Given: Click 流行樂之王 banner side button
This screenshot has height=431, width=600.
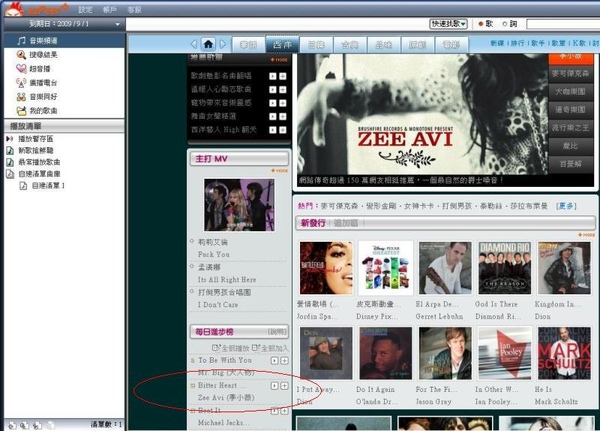Looking at the screenshot, I should (x=570, y=128).
